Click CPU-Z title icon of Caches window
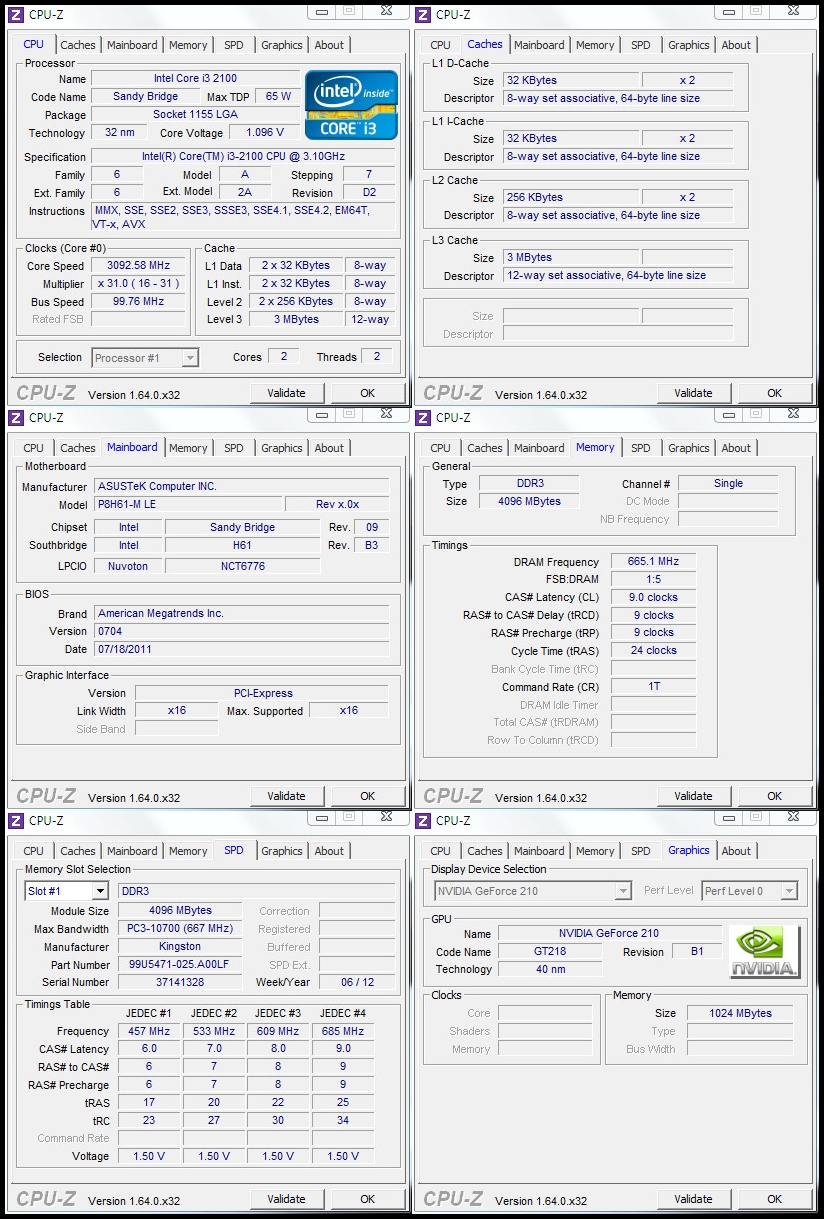This screenshot has height=1219, width=824. pyautogui.click(x=423, y=14)
